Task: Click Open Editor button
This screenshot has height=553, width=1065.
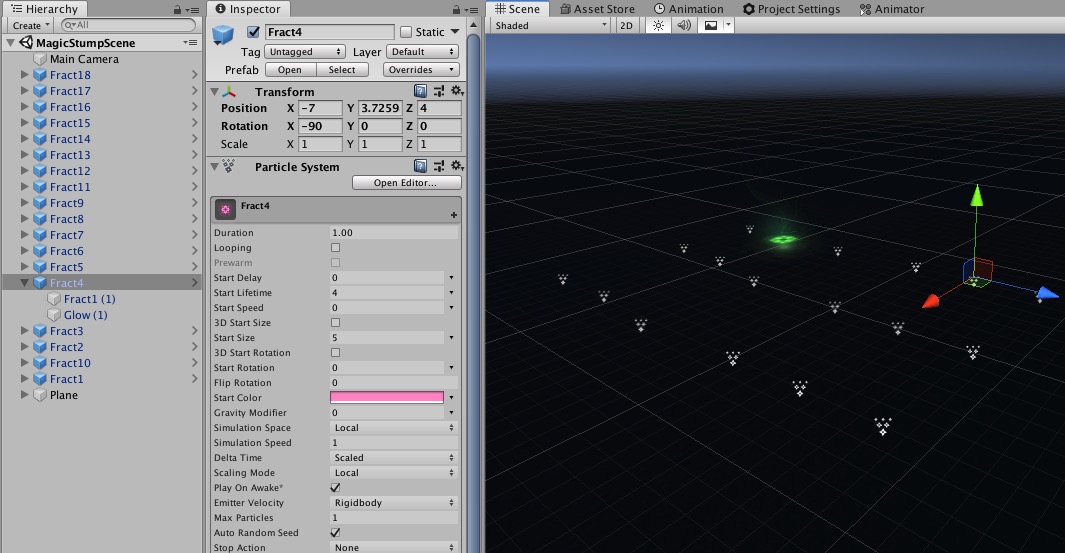Action: coord(406,183)
